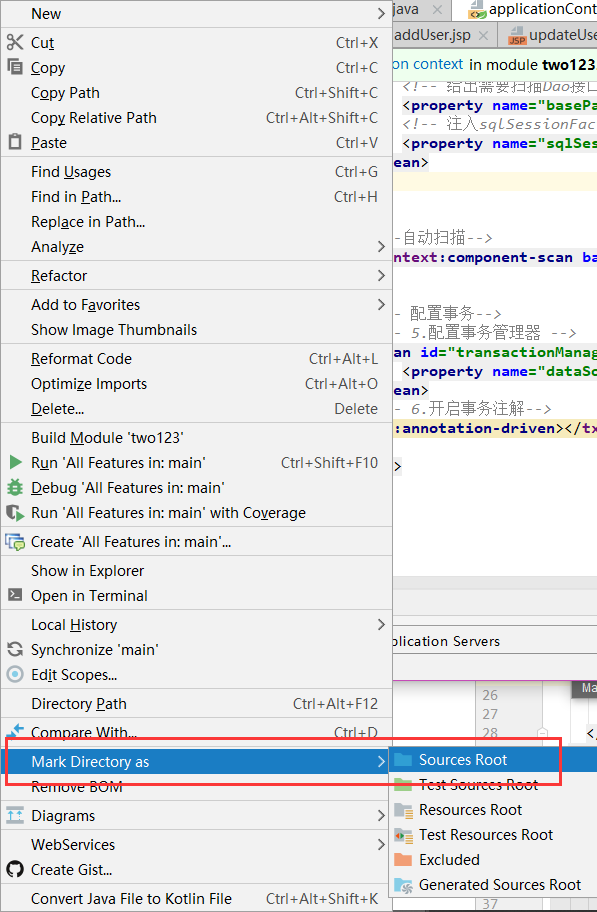This screenshot has width=597, height=912.
Task: Choose Generated Sources Root option
Action: (493, 885)
